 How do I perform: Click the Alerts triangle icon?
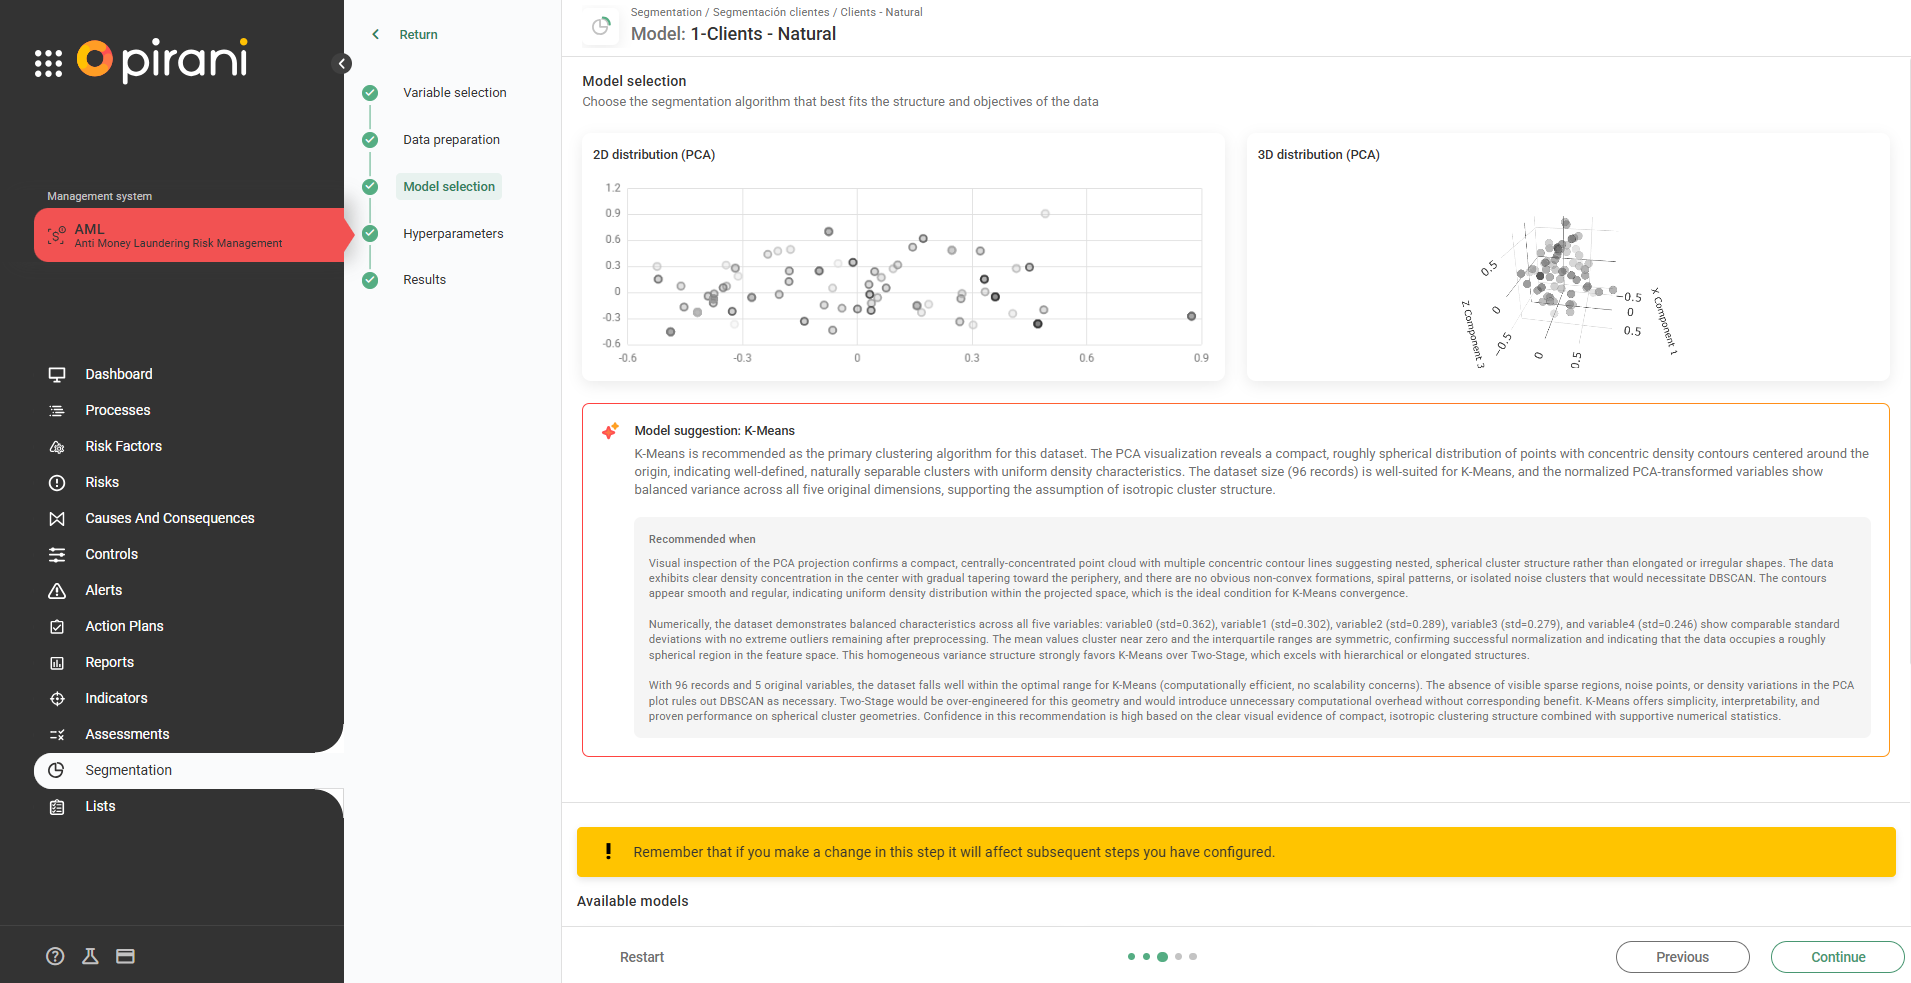[57, 590]
